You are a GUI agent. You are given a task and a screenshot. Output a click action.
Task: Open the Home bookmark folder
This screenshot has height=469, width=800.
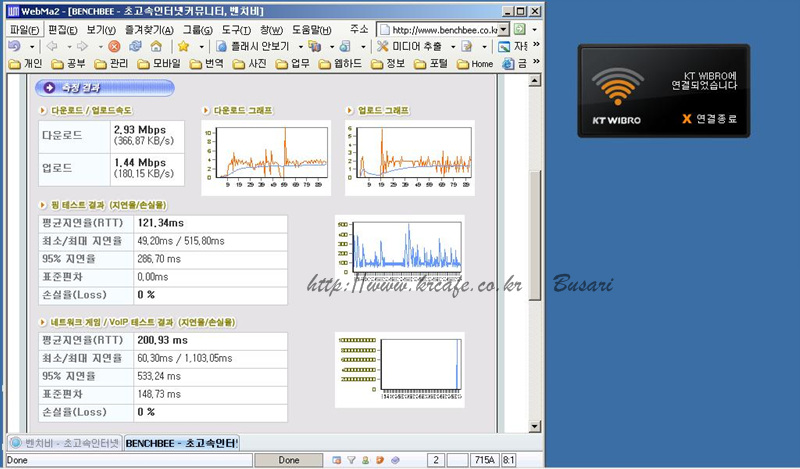click(475, 64)
